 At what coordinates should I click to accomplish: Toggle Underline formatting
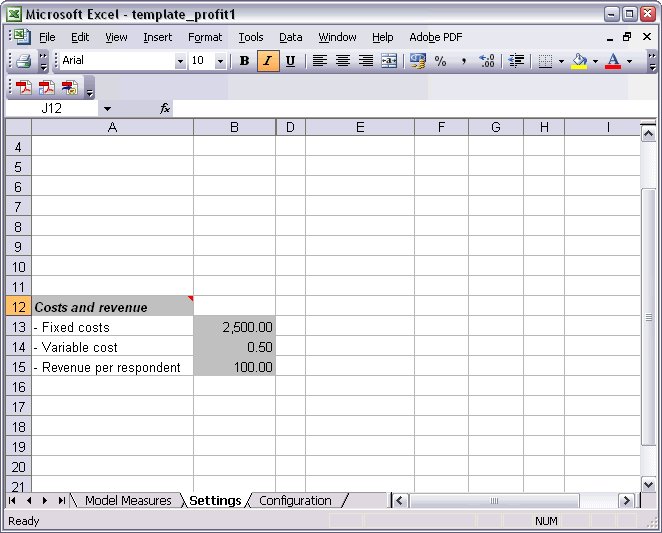coord(290,61)
